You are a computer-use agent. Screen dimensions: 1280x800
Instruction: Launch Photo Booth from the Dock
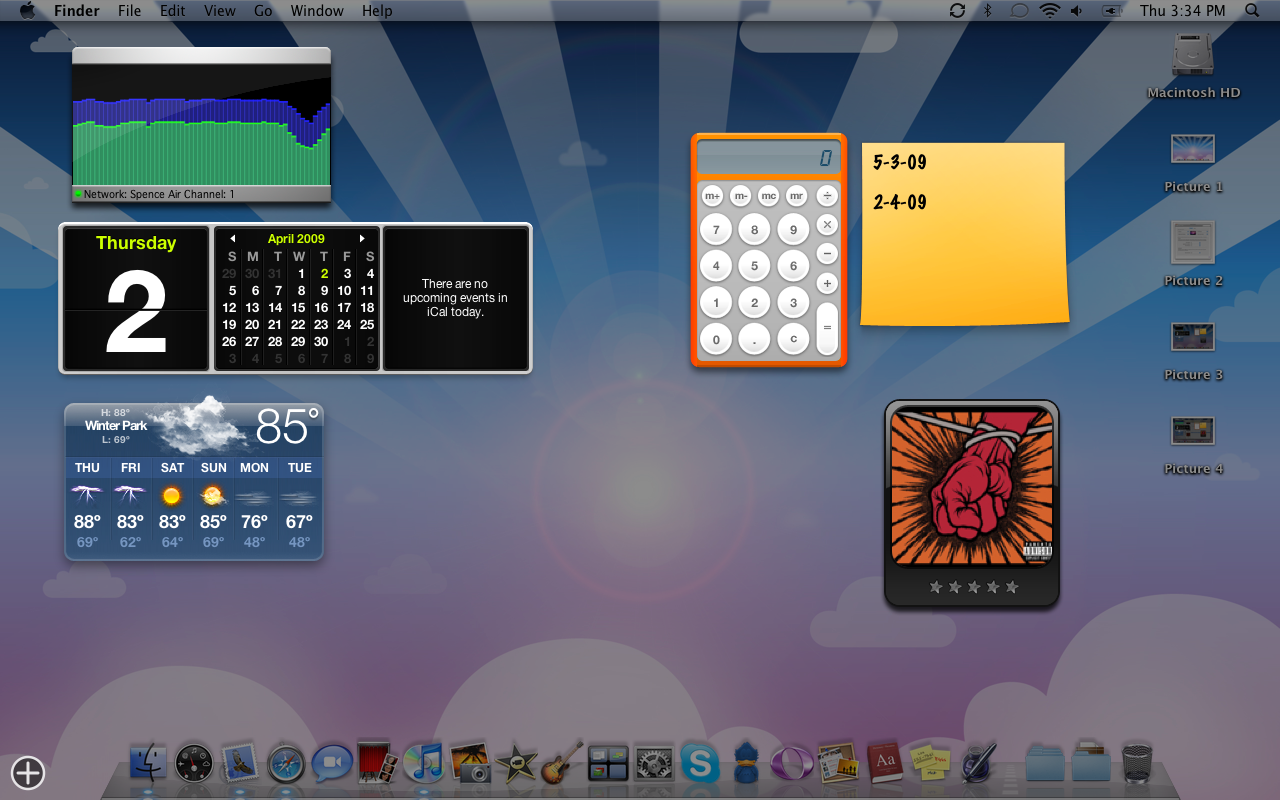pyautogui.click(x=378, y=762)
